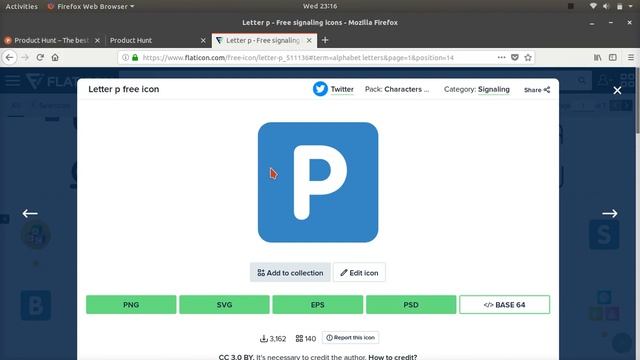
Task: Open the page actions three-dot menu
Action: point(501,58)
